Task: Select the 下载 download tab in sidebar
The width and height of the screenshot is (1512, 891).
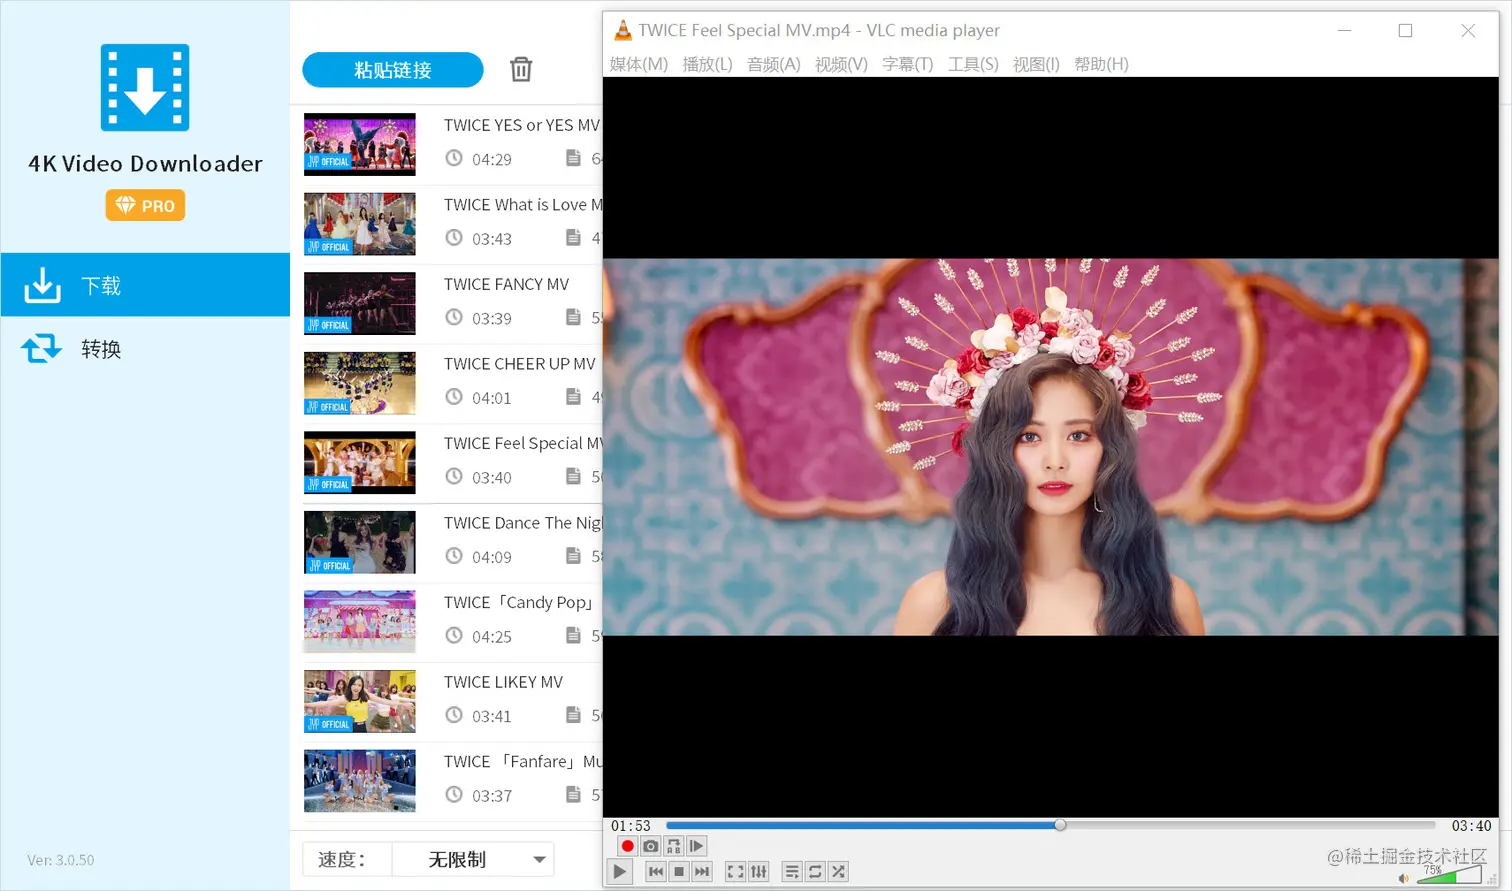Action: (145, 285)
